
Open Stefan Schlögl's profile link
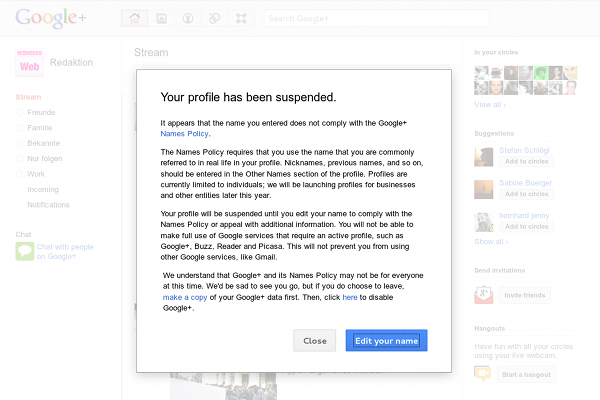point(524,150)
